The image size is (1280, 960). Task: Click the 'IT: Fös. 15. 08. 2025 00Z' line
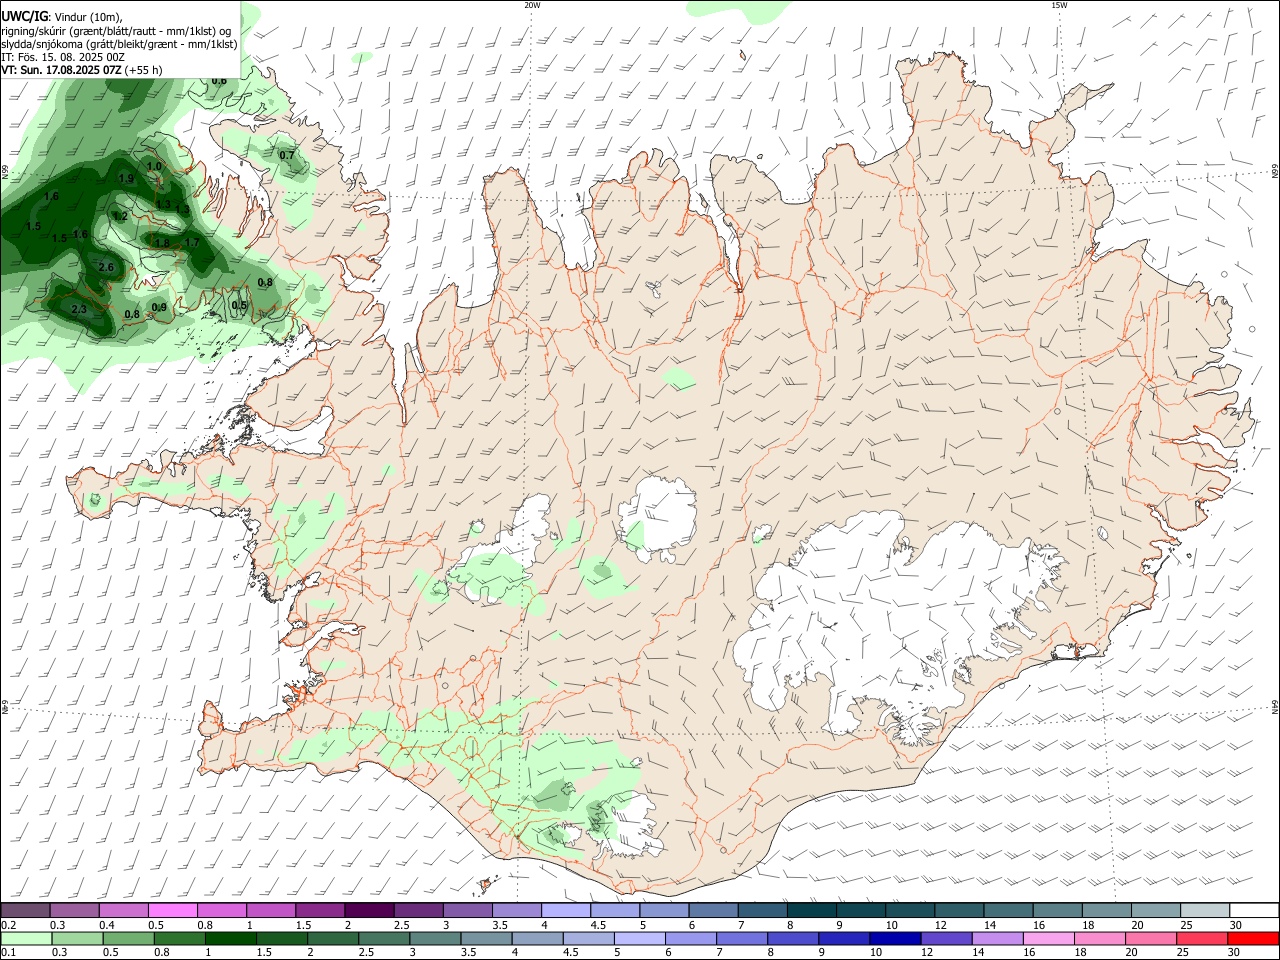(63, 57)
